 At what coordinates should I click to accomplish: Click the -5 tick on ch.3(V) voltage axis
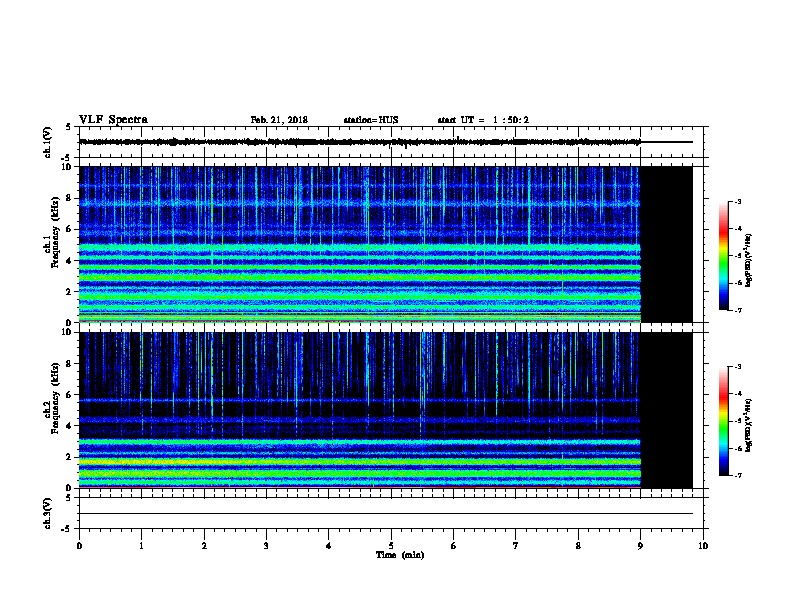coord(66,529)
